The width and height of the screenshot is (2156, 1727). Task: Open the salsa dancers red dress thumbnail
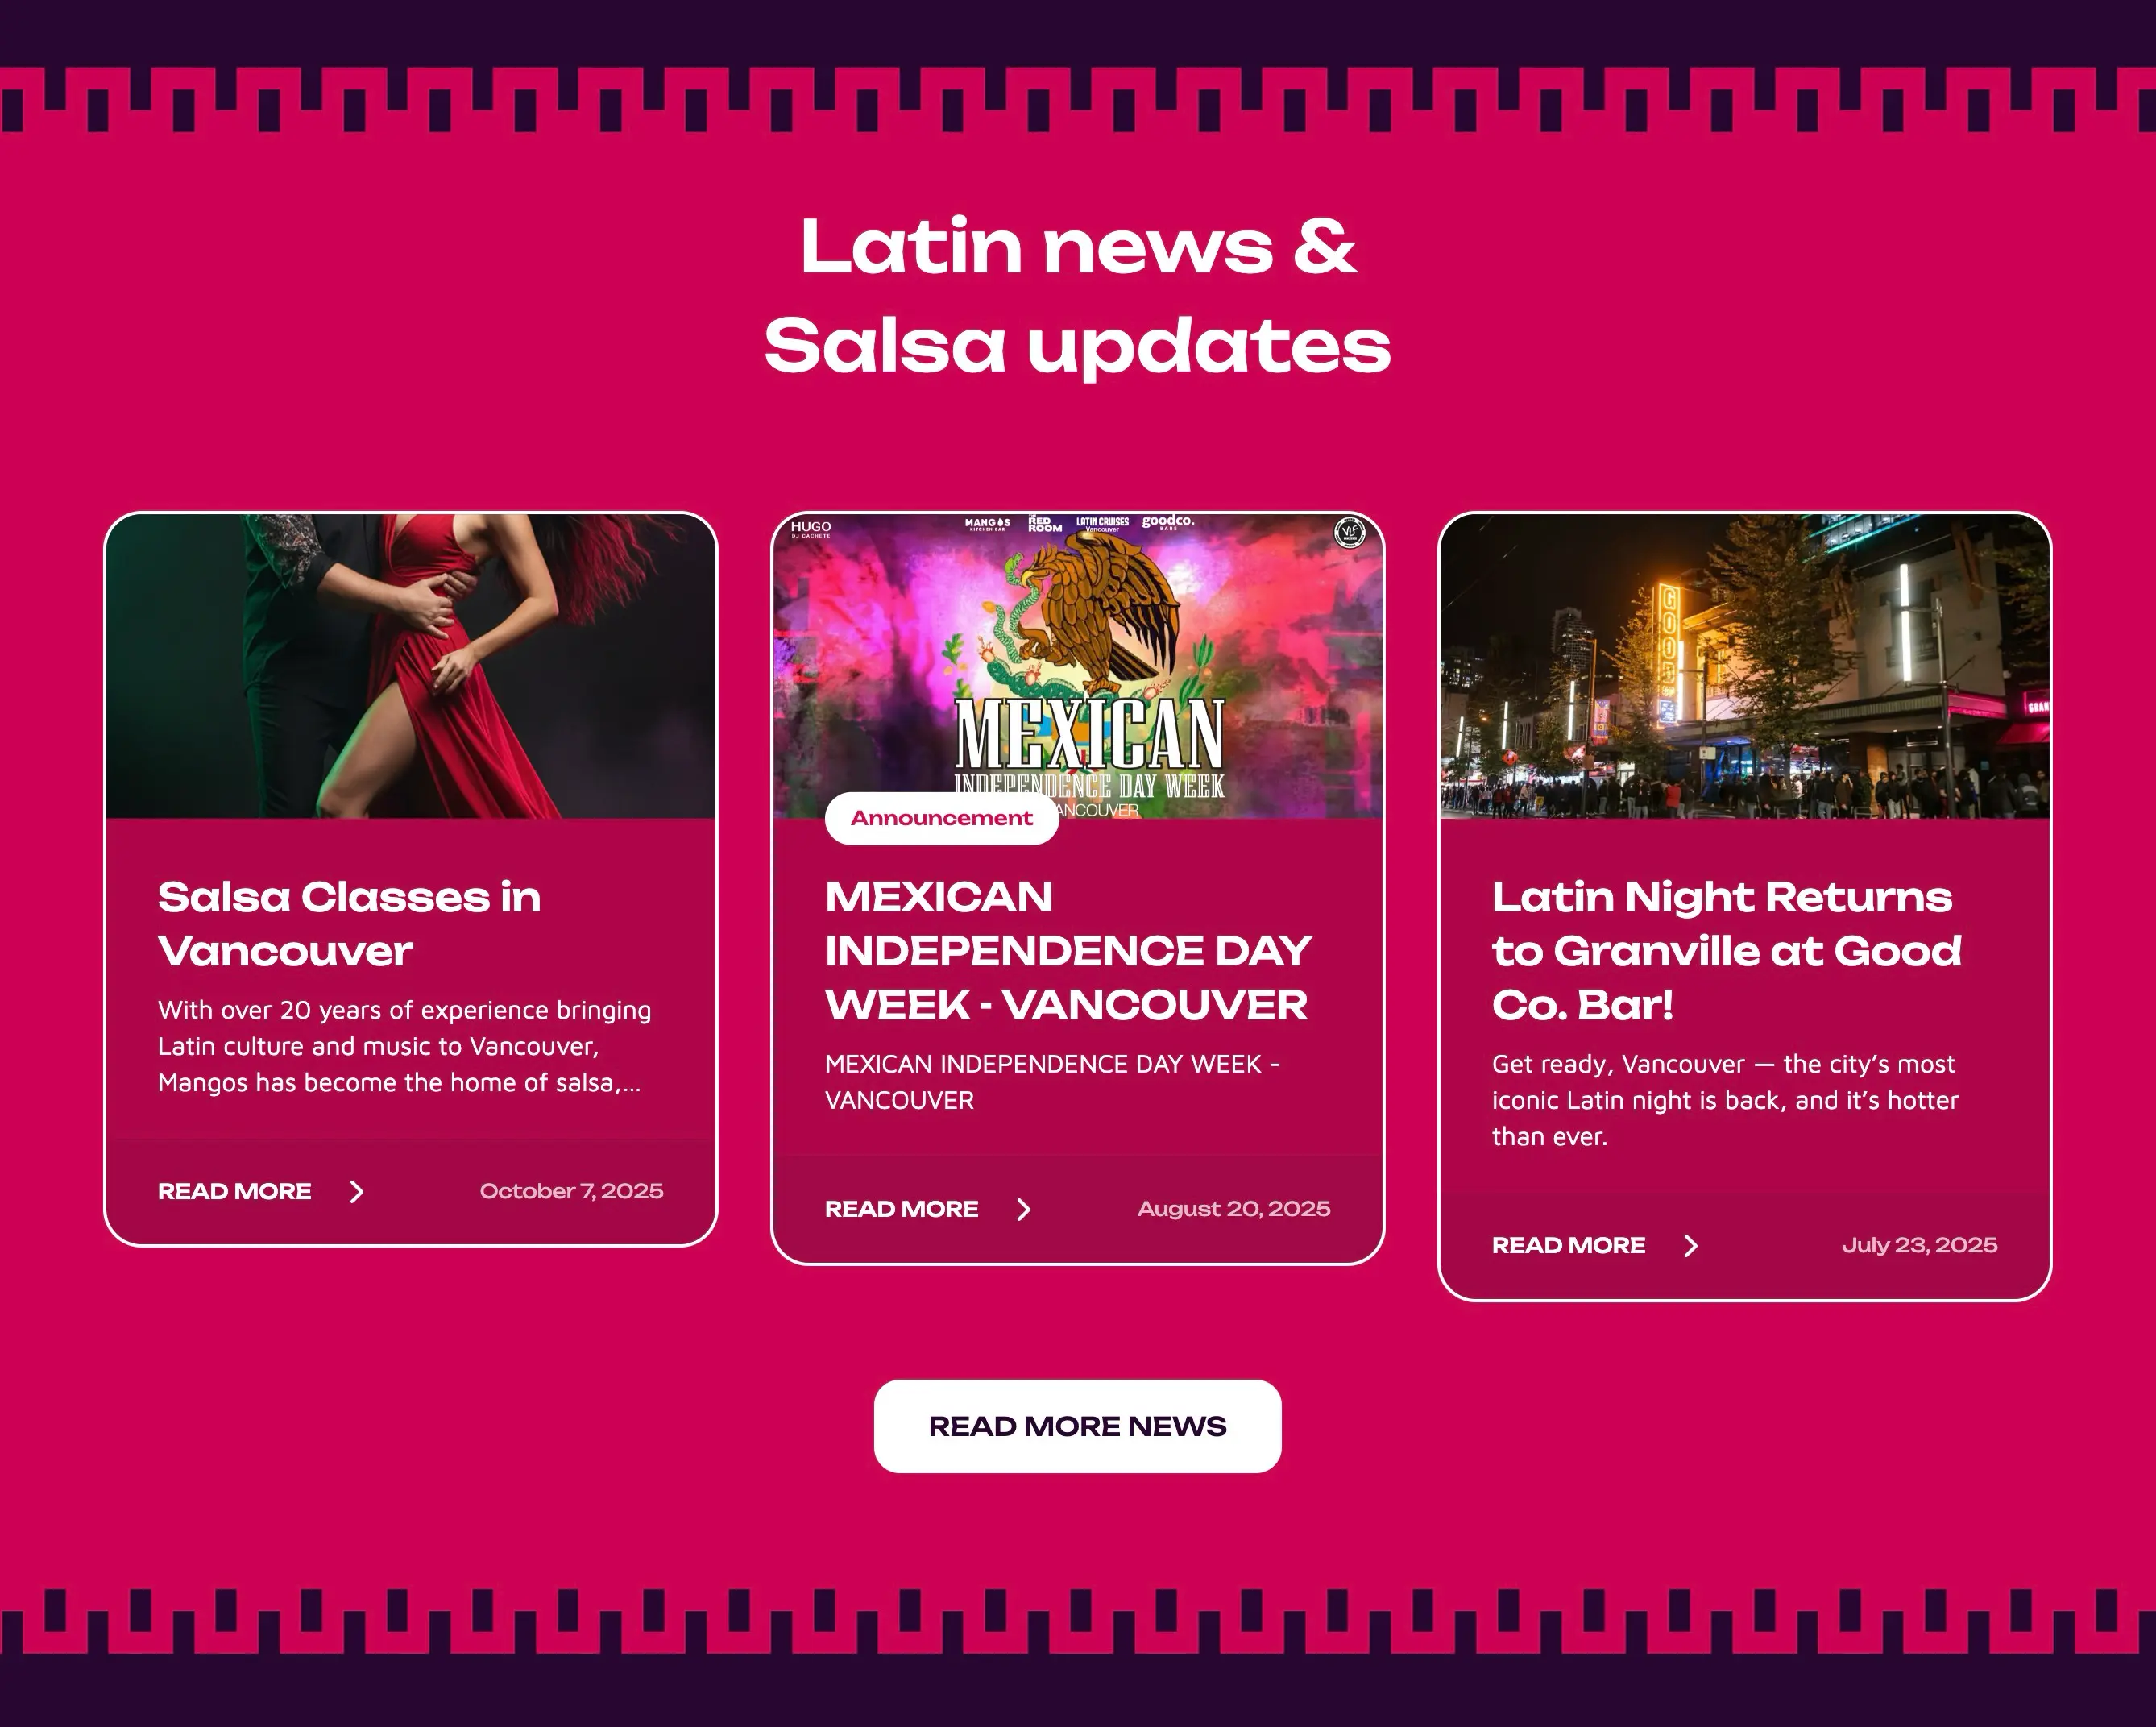(411, 666)
